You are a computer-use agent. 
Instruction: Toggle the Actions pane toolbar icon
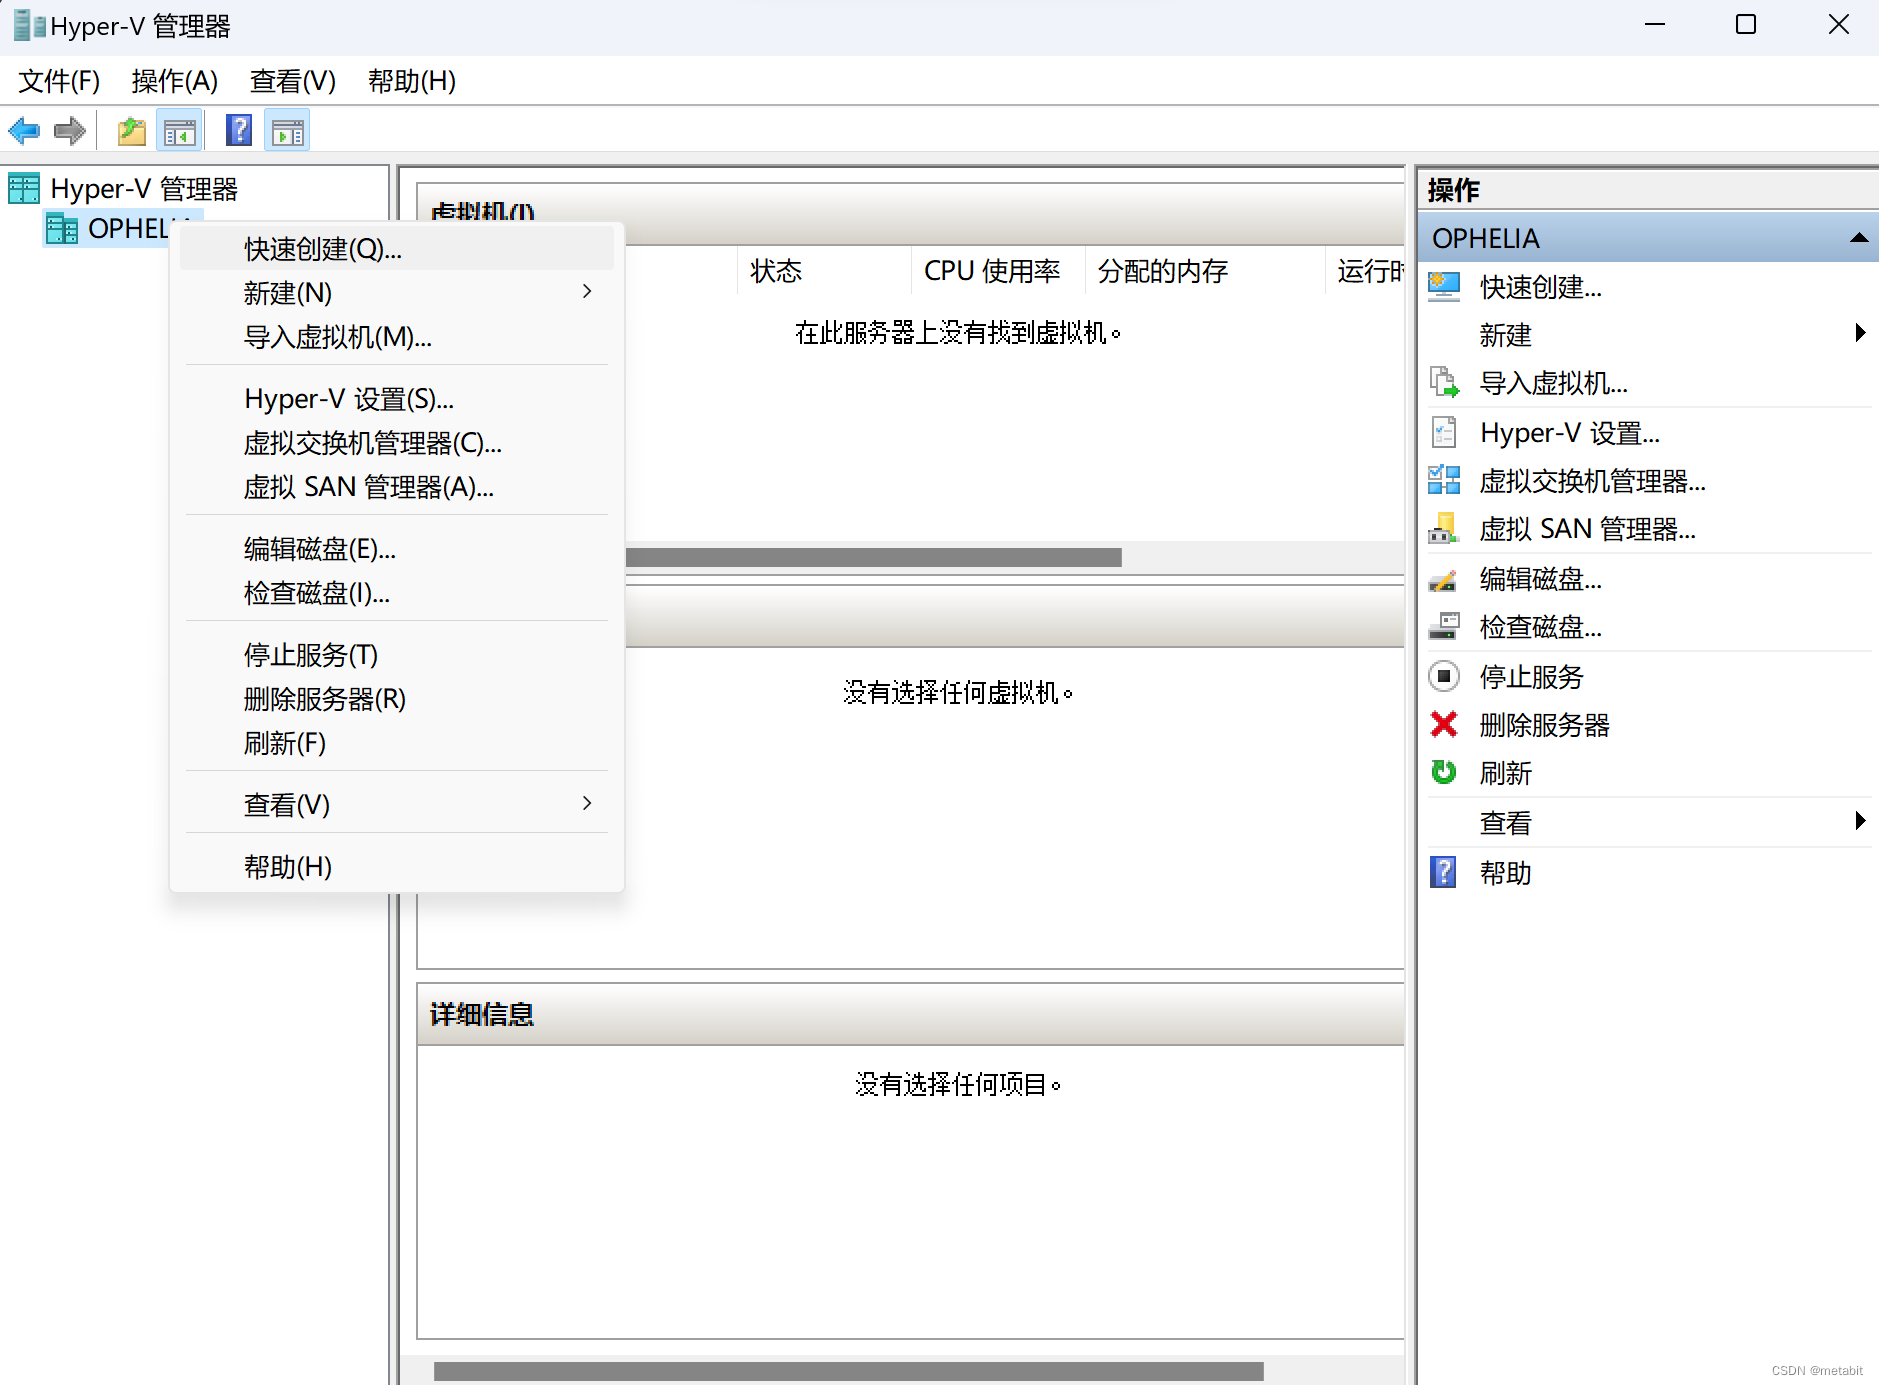[288, 131]
